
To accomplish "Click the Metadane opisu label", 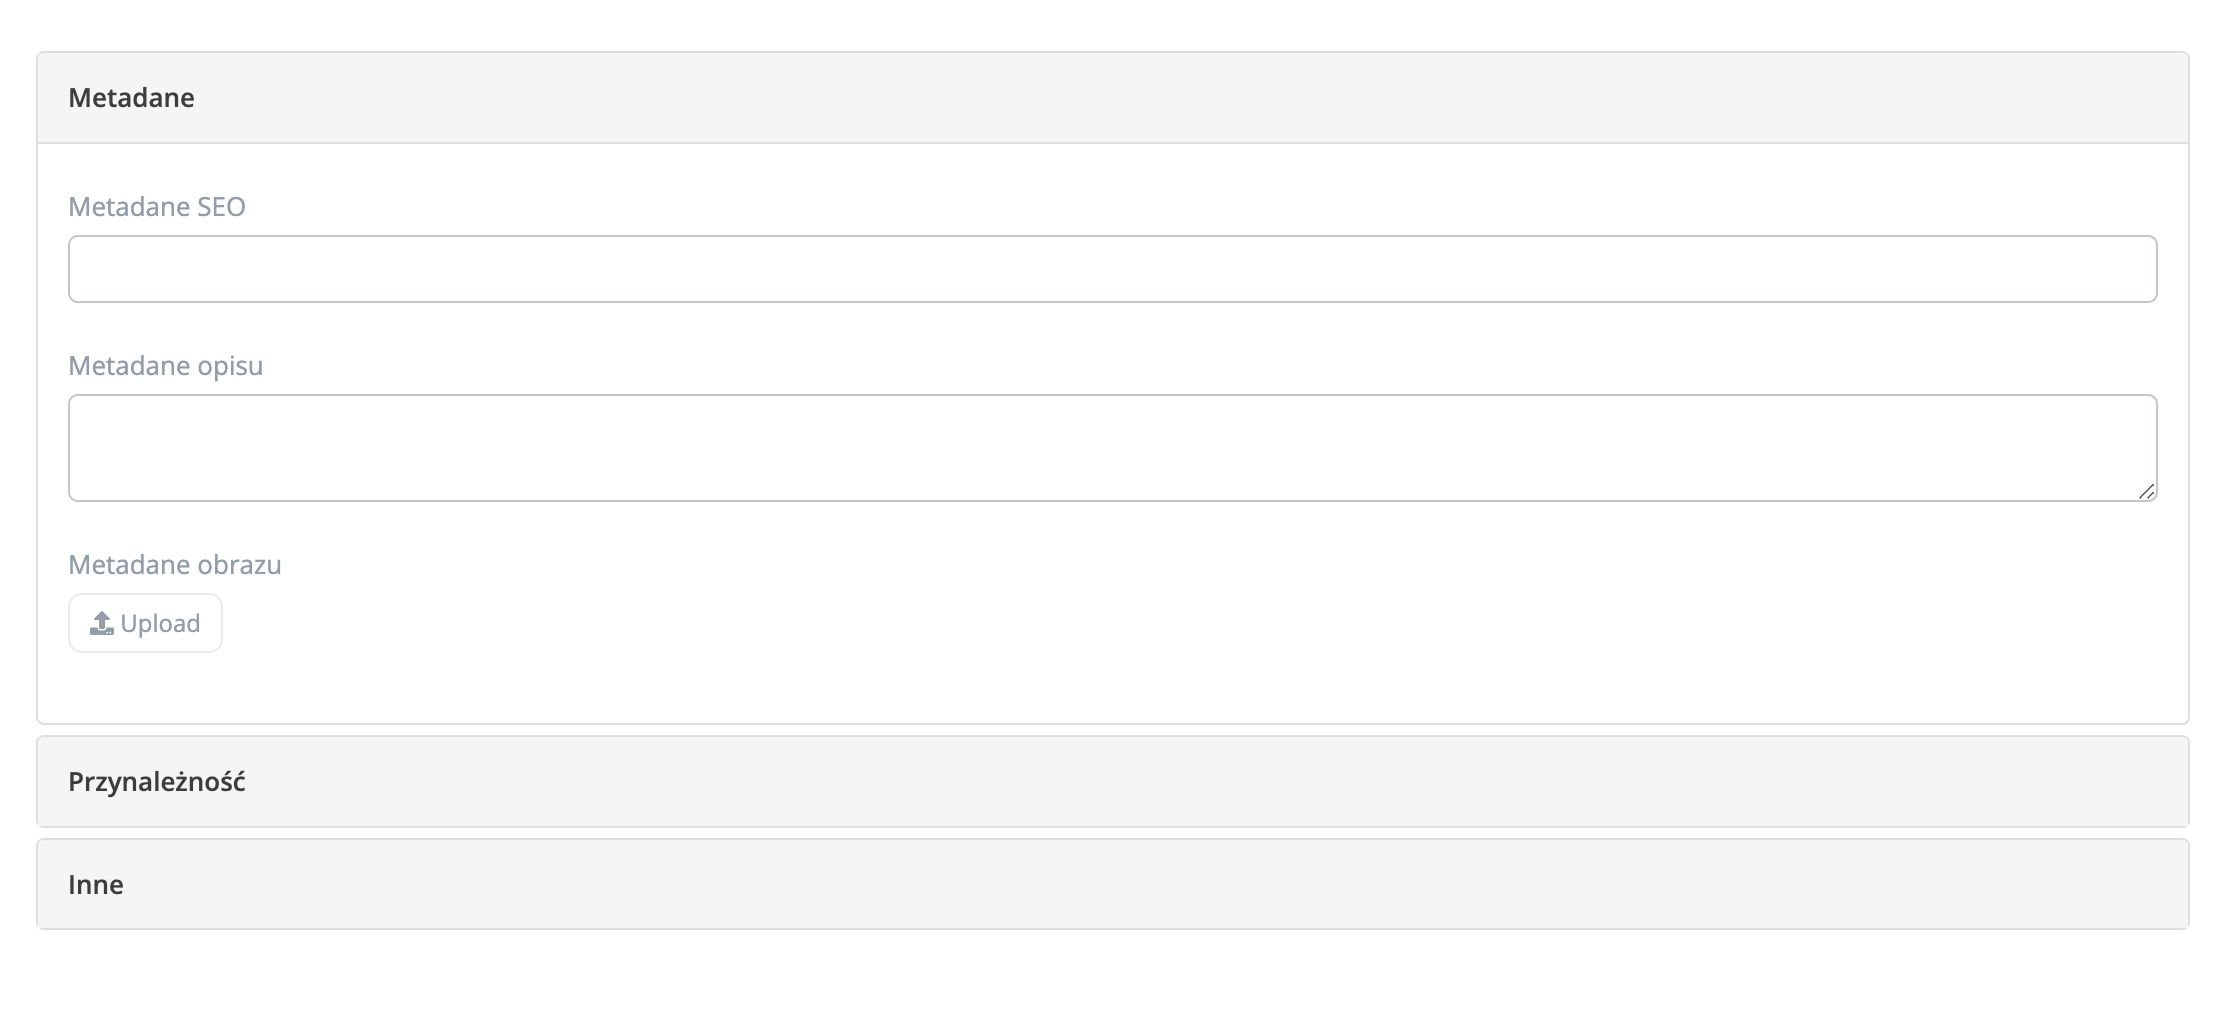I will point(166,366).
